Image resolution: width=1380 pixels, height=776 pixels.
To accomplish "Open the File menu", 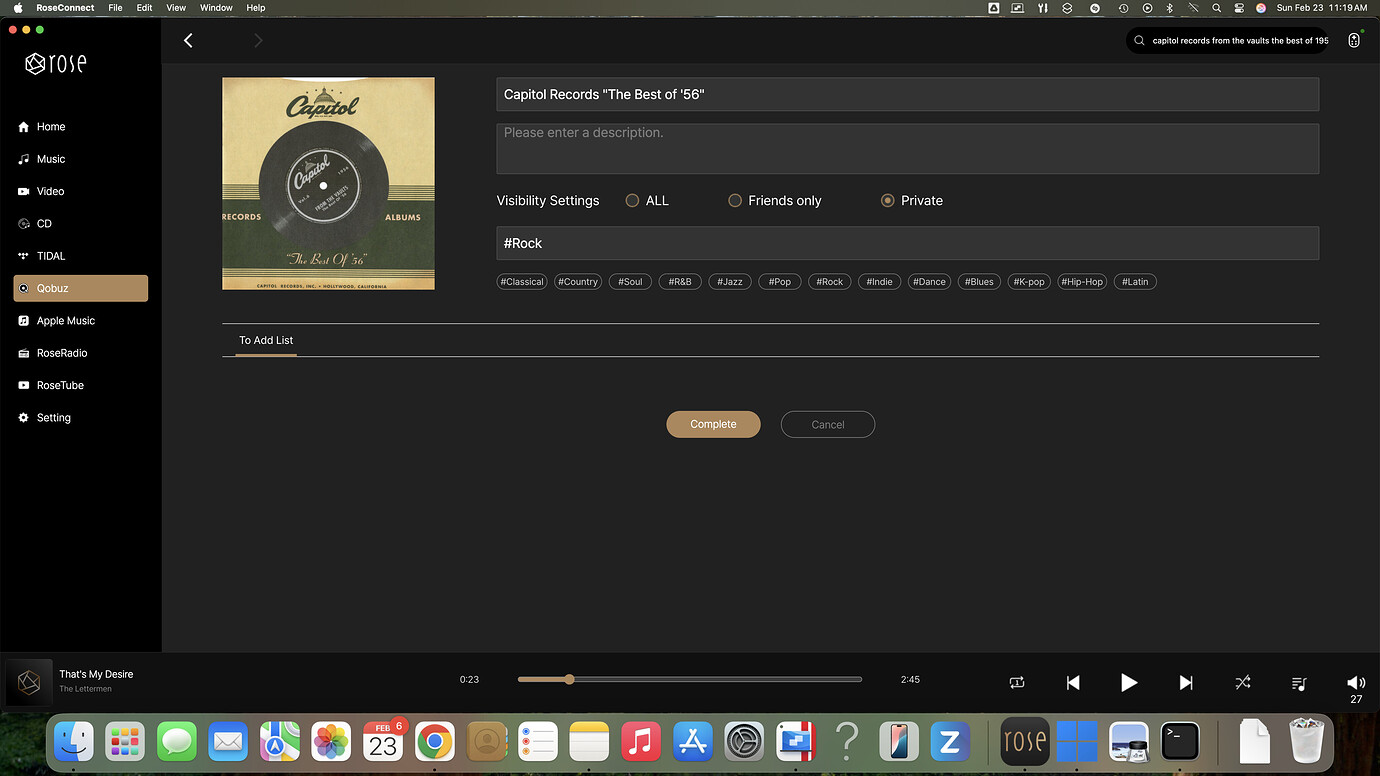I will click(115, 7).
